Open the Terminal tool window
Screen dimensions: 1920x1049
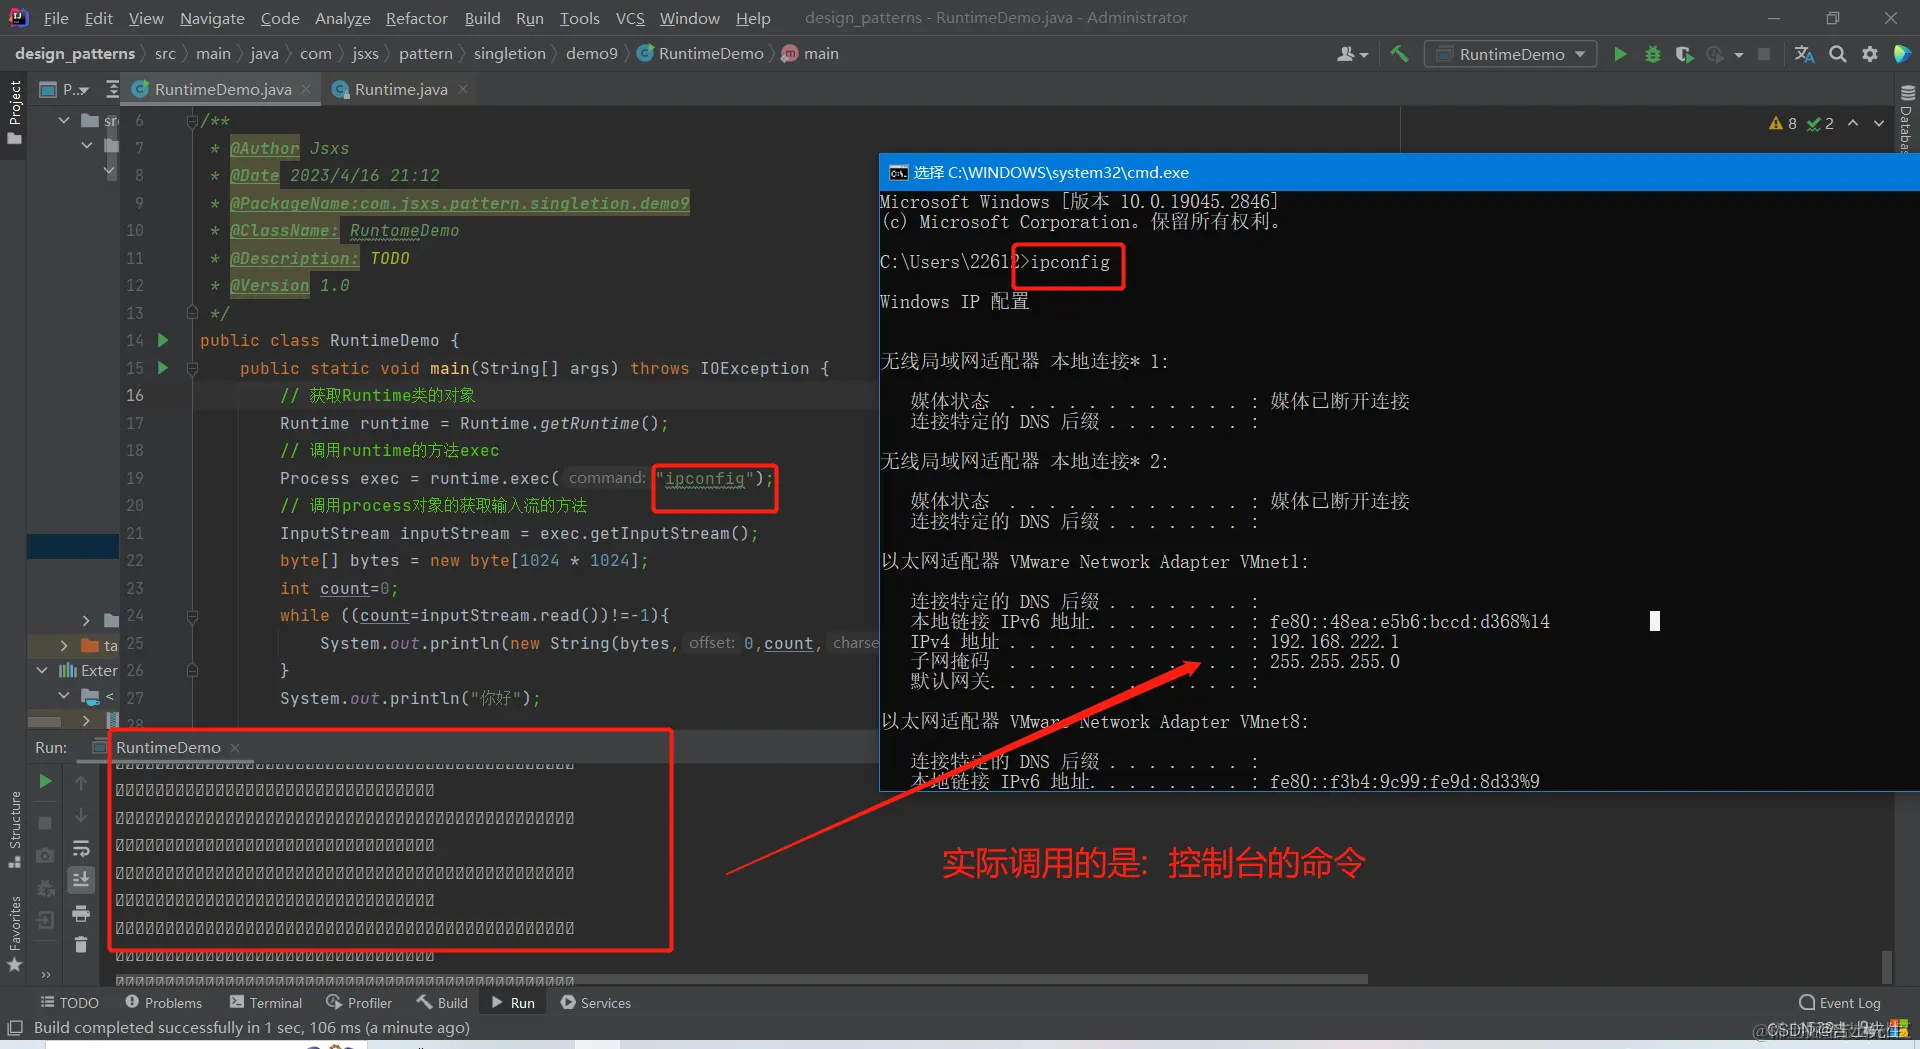pyautogui.click(x=265, y=1003)
